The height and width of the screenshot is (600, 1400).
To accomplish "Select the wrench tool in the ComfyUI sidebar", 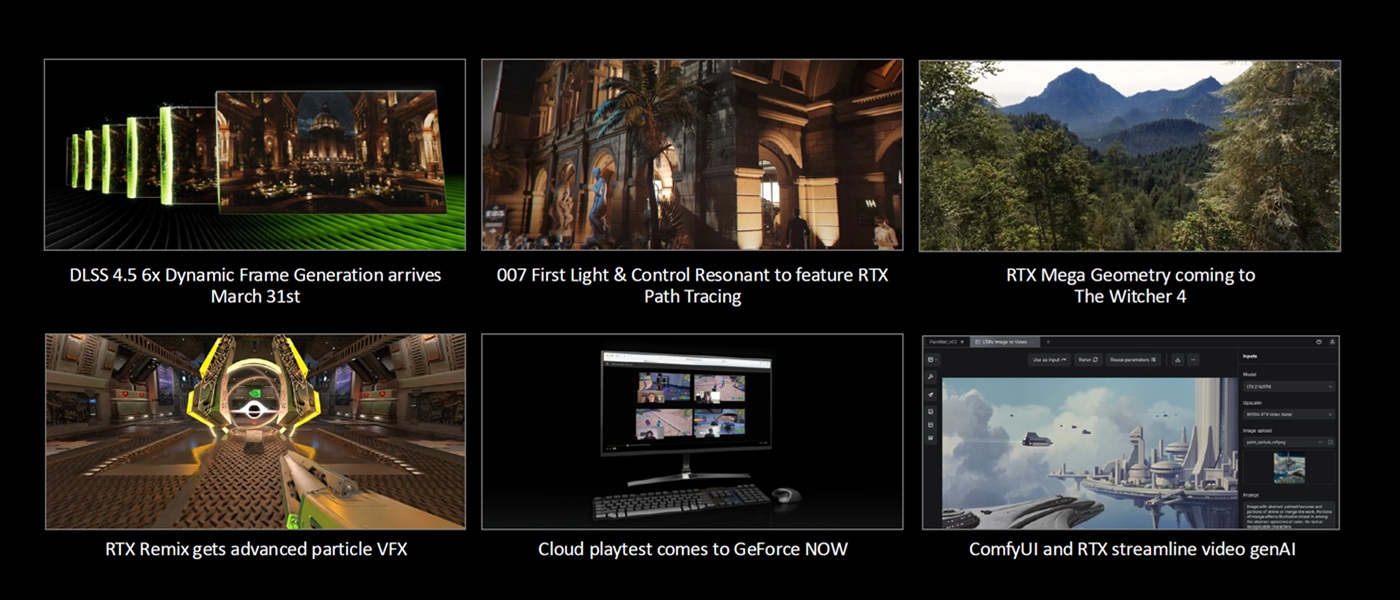I will coord(931,376).
